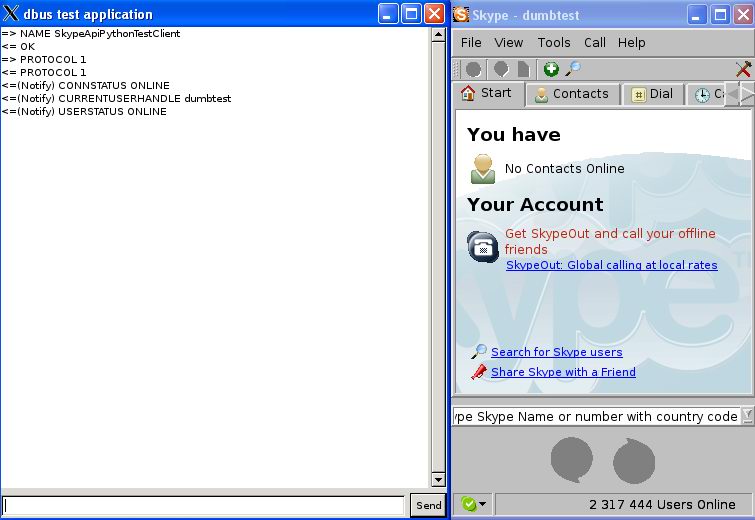Click the large gray call button

pyautogui.click(x=572, y=460)
